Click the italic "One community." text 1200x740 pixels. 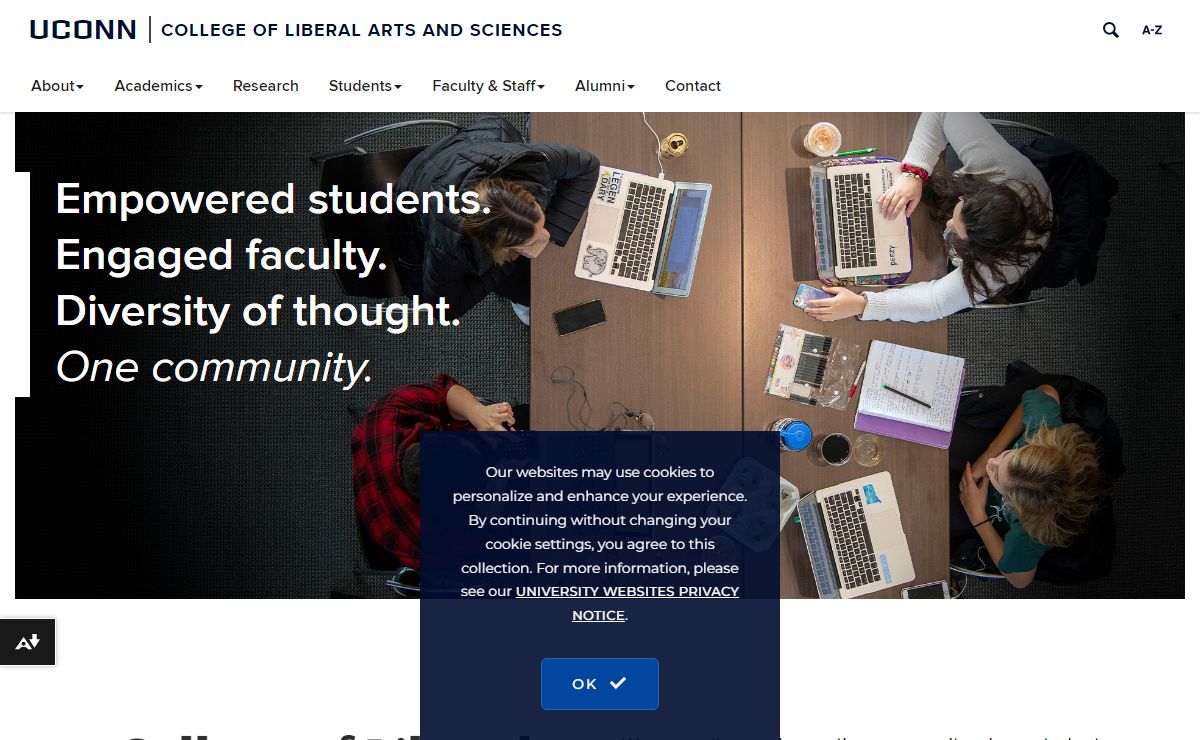click(x=214, y=367)
